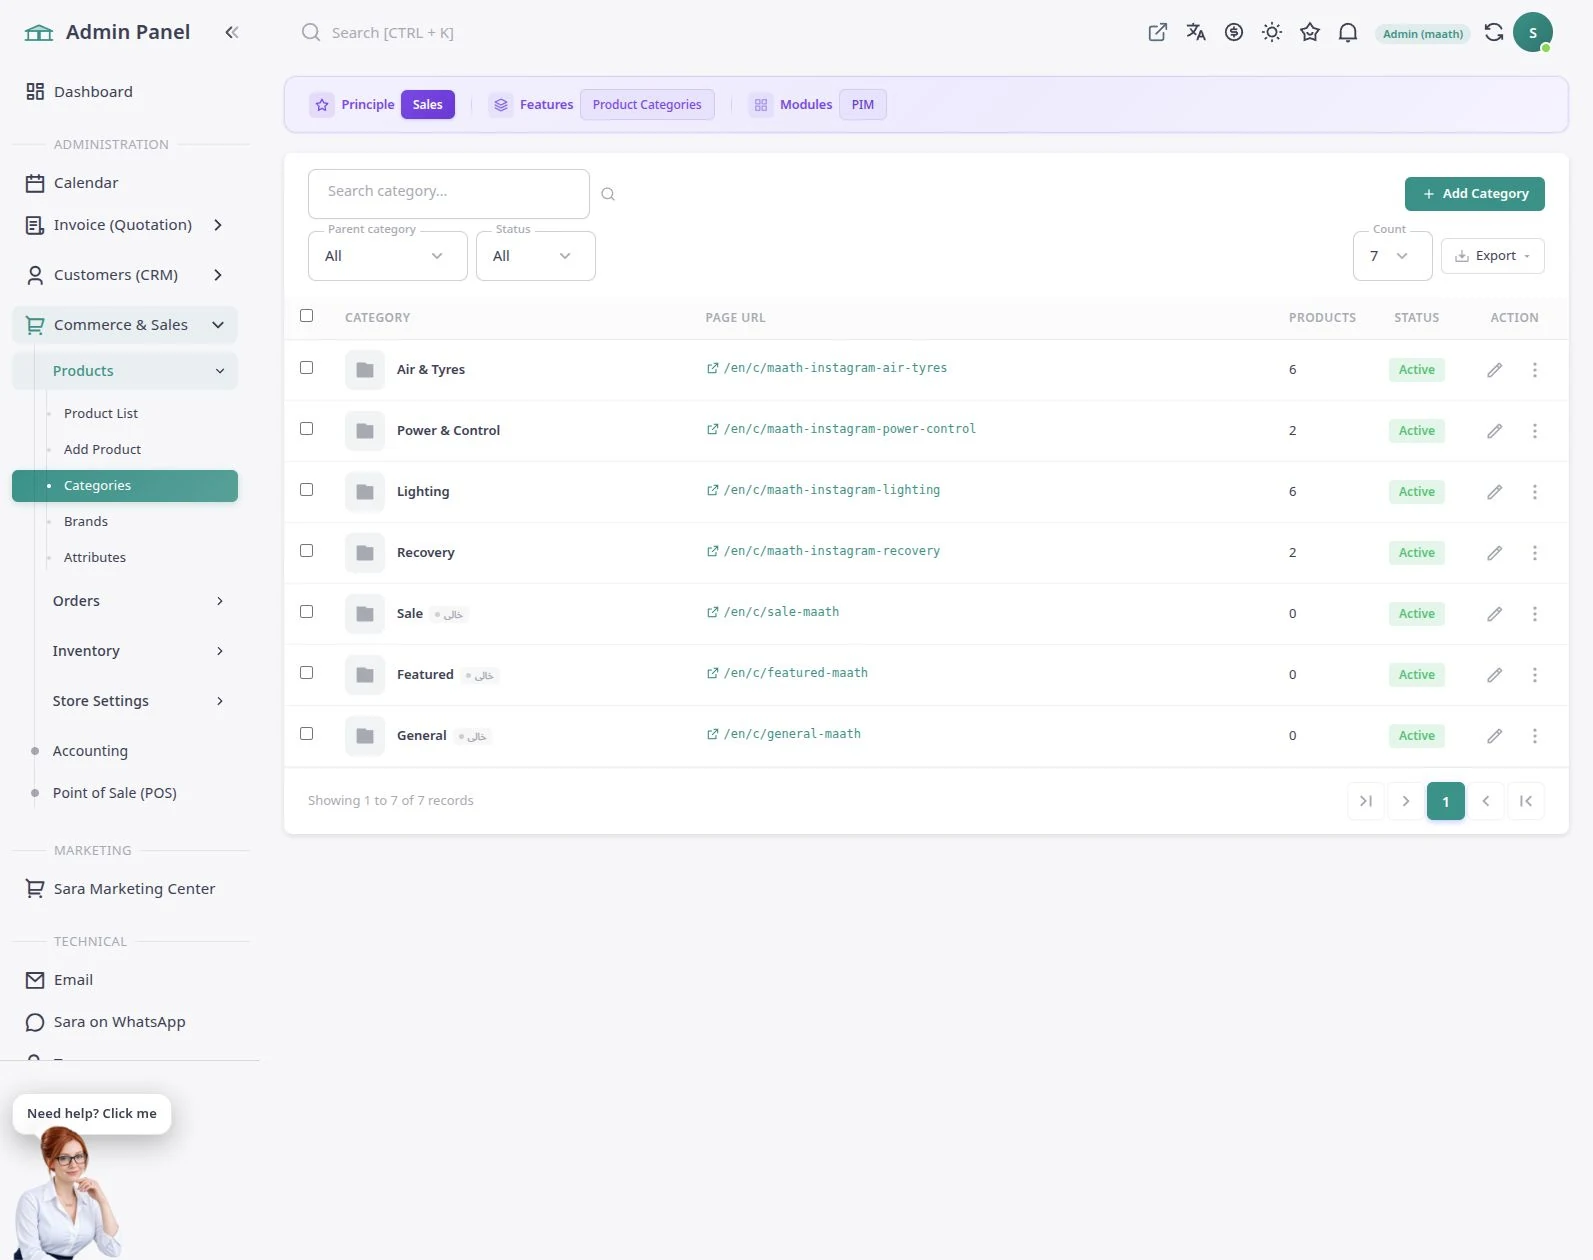Click the Need help assistant avatar
1593x1260 pixels.
click(68, 1192)
